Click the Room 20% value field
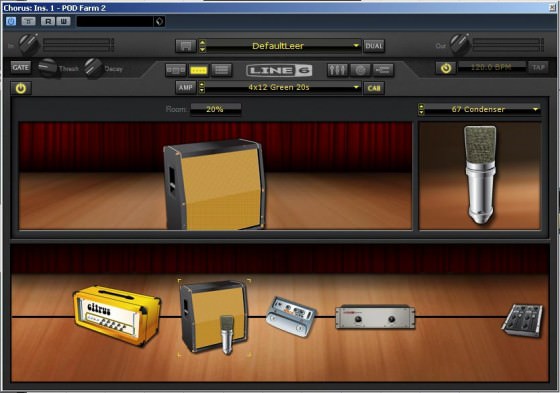This screenshot has height=393, width=560. 215,109
